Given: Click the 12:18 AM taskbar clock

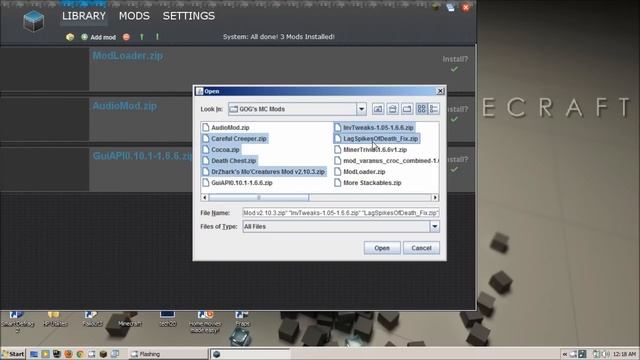Looking at the screenshot, I should [624, 354].
